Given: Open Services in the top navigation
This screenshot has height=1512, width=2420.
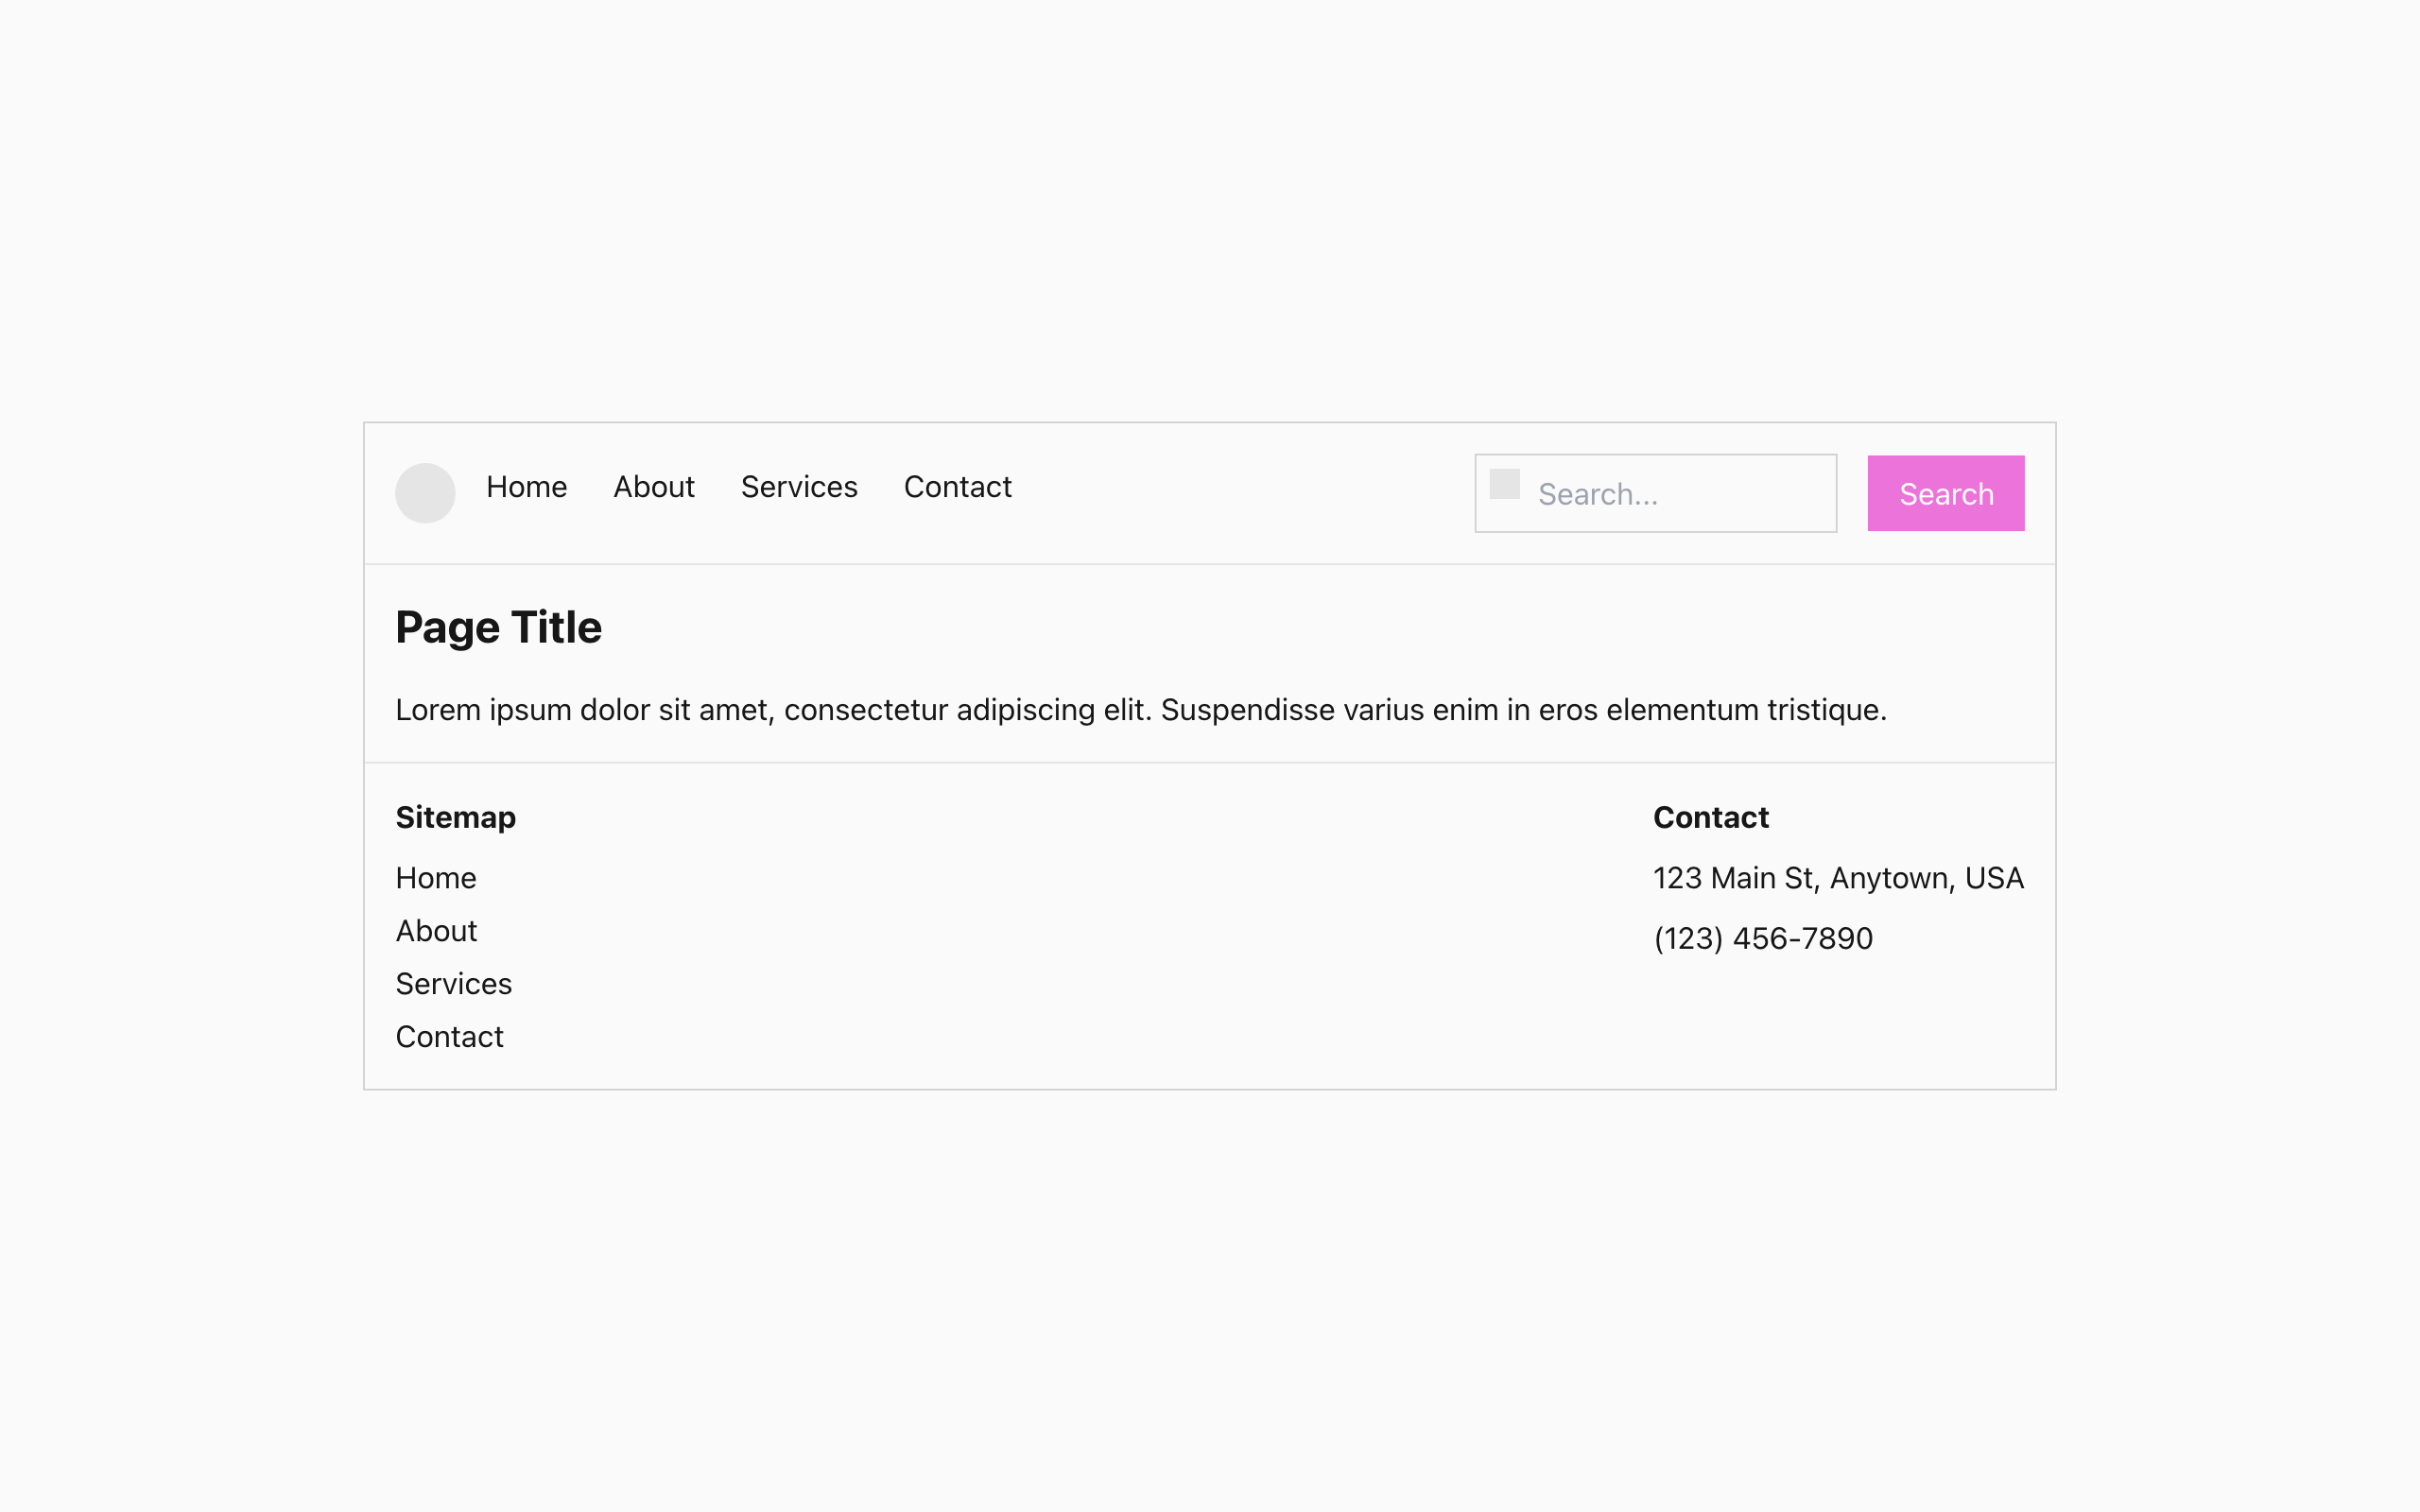Looking at the screenshot, I should pyautogui.click(x=799, y=487).
